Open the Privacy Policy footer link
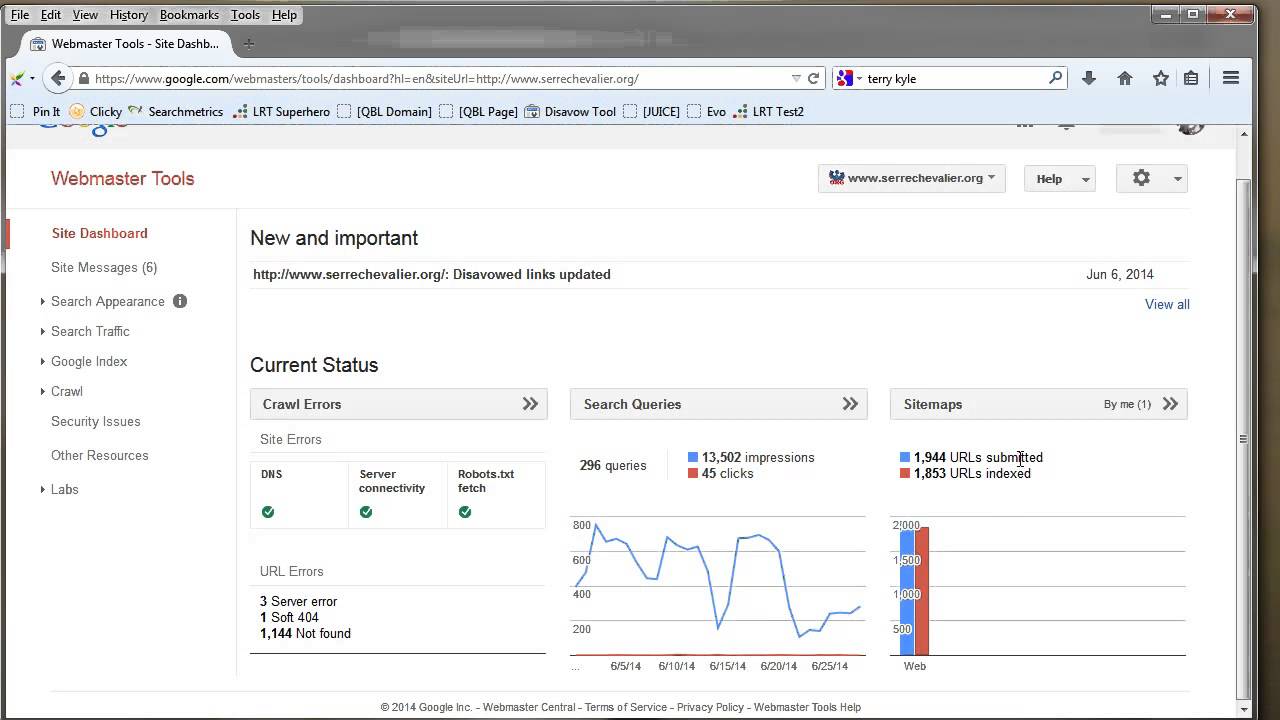Viewport: 1280px width, 720px height. tap(710, 707)
